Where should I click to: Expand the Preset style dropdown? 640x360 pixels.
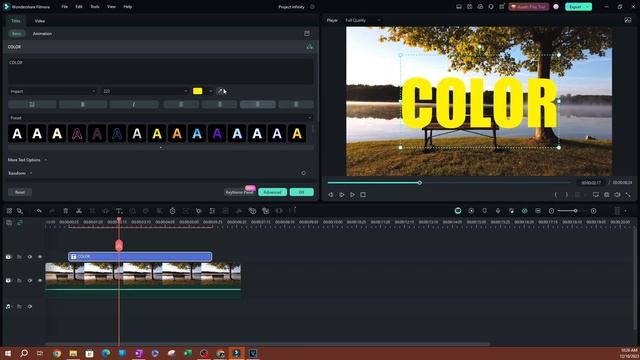(x=309, y=118)
